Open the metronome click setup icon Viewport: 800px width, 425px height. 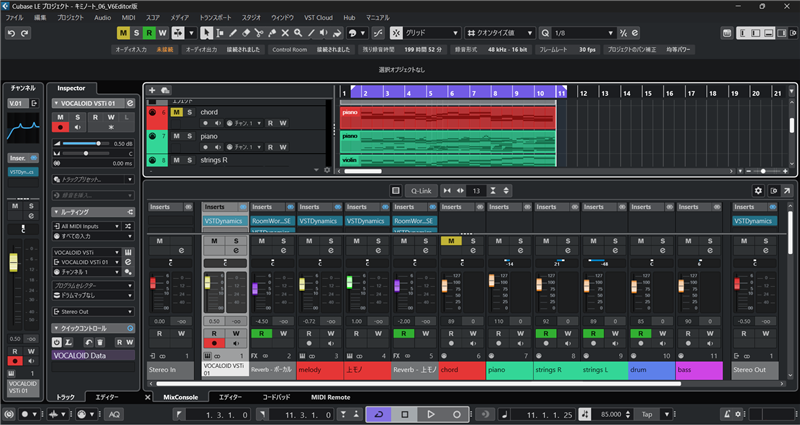pos(738,414)
